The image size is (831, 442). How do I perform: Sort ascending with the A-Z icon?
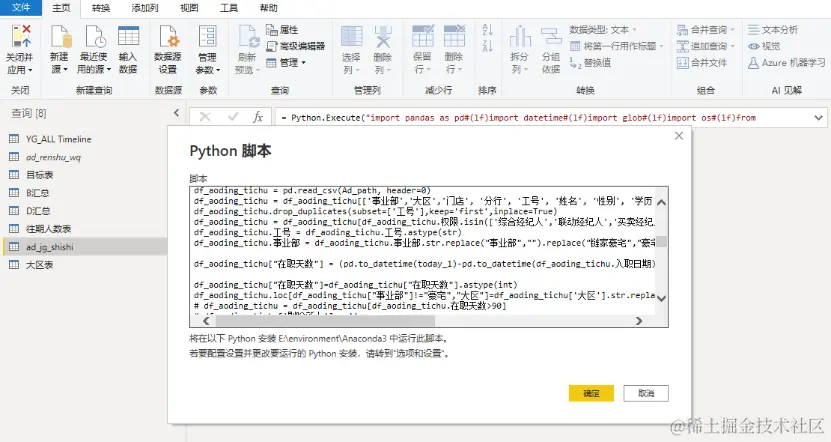click(x=488, y=30)
